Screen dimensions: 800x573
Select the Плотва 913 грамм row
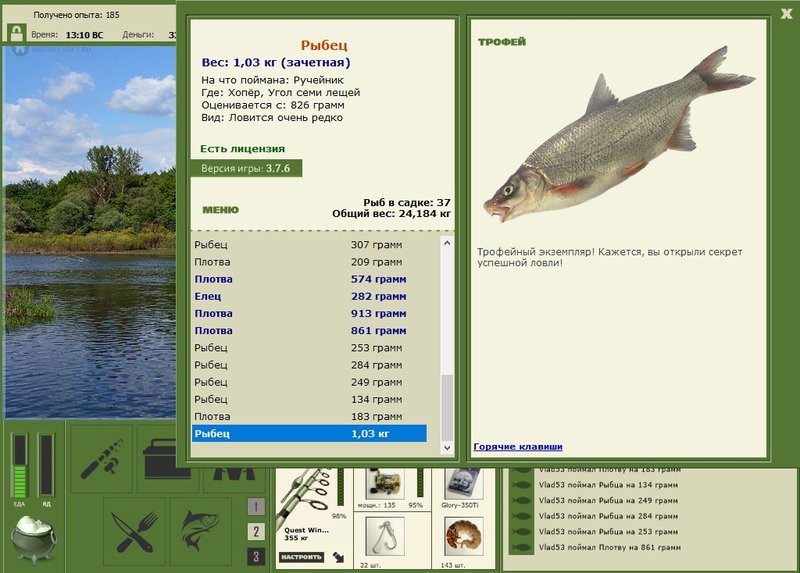coord(309,314)
